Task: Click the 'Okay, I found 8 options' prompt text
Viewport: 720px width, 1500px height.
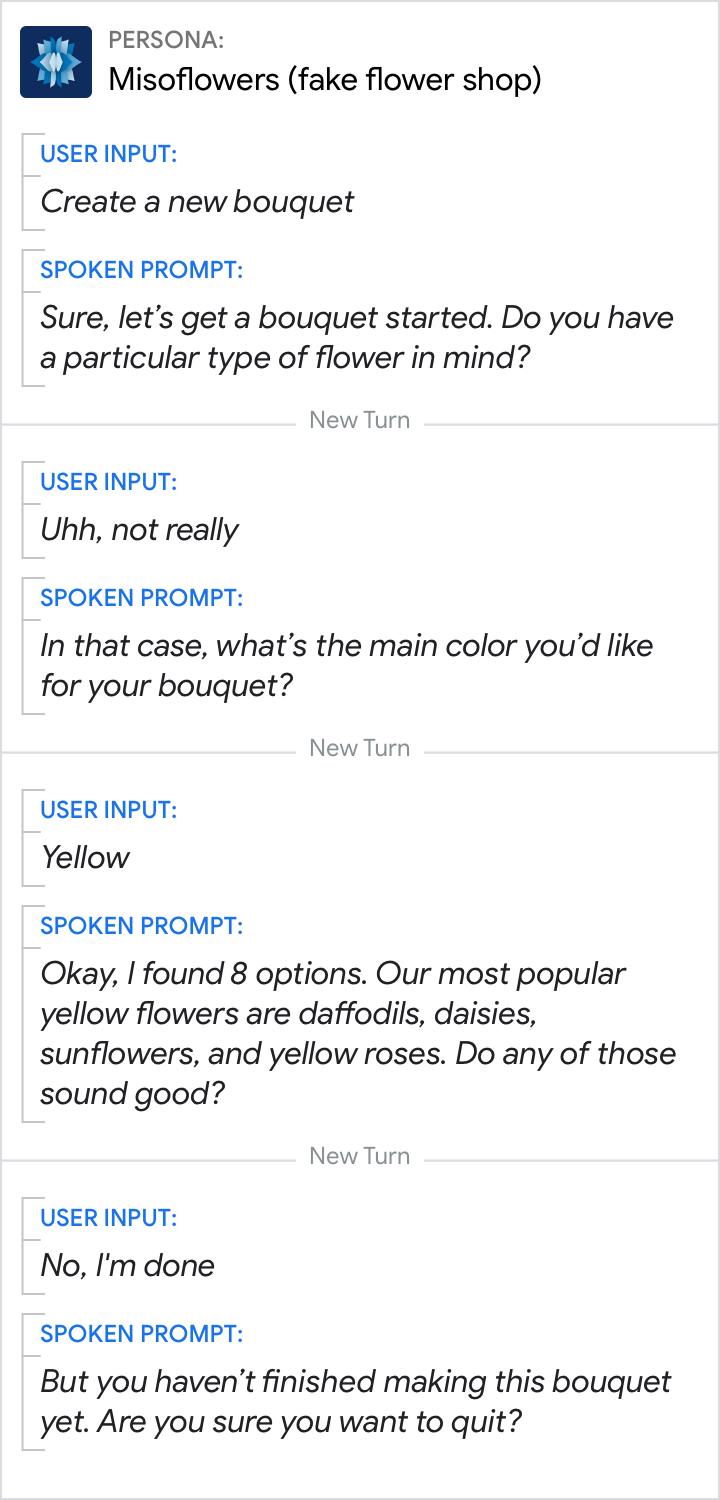Action: (357, 1034)
